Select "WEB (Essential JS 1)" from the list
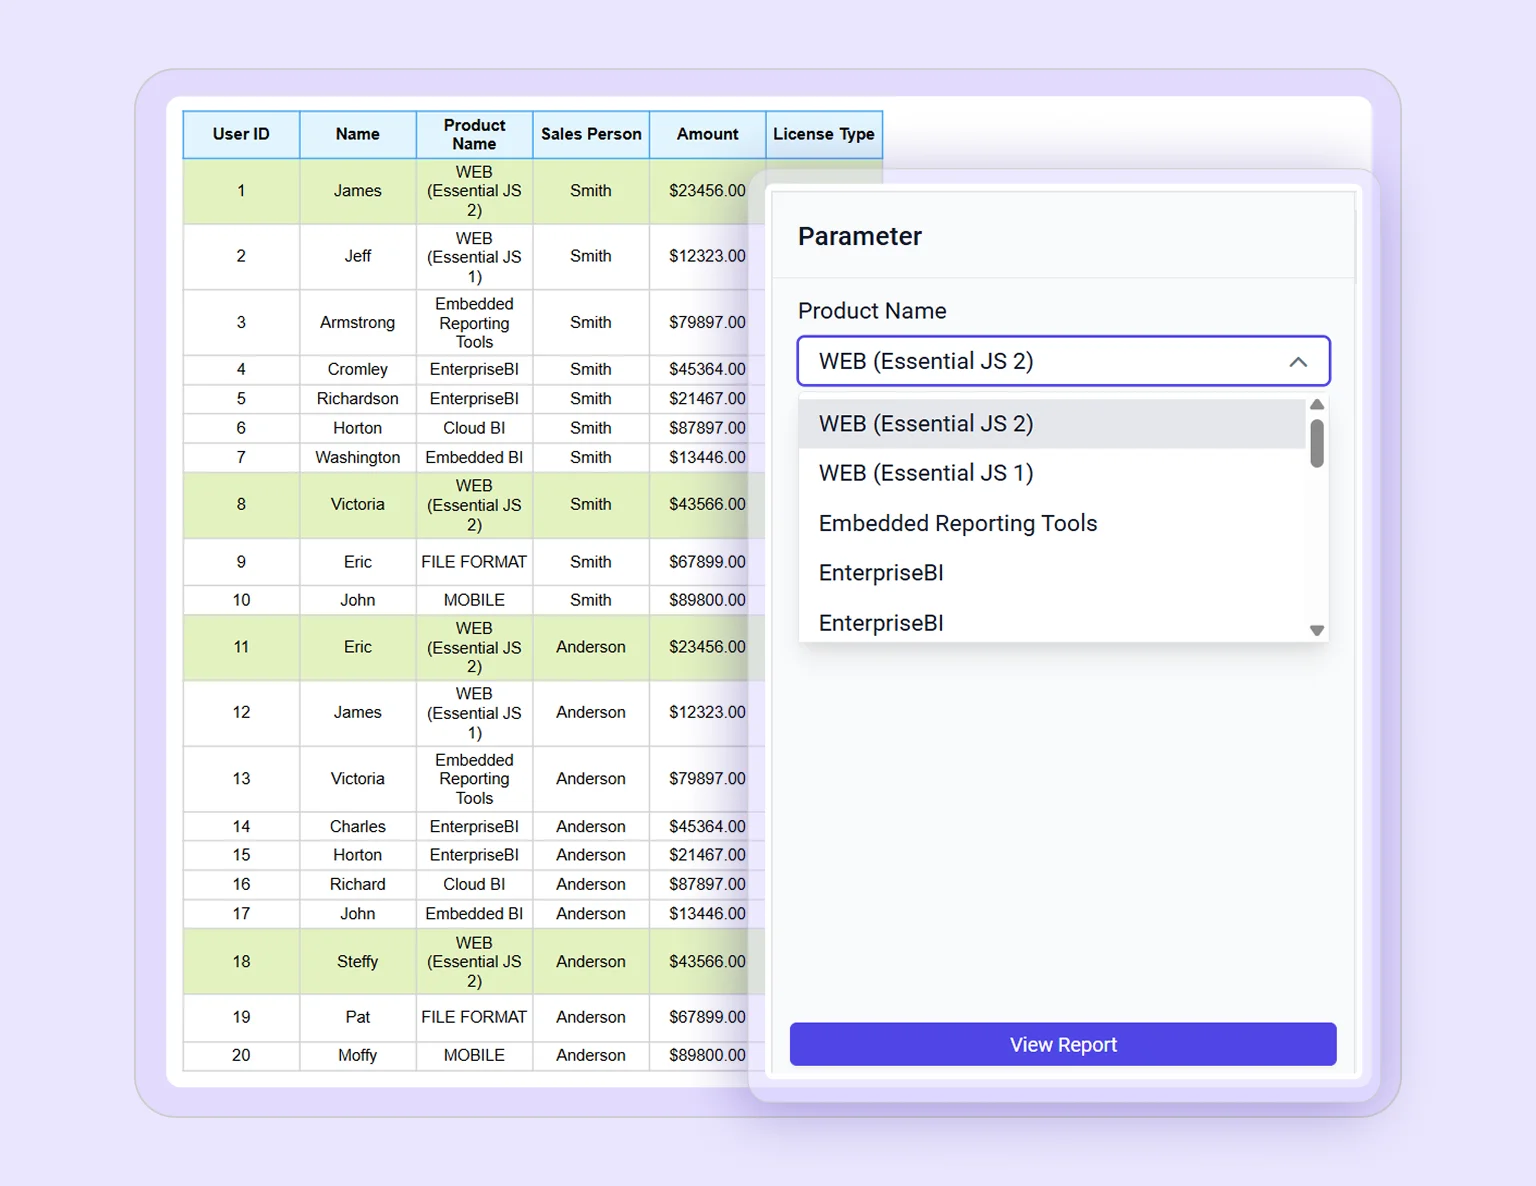The height and width of the screenshot is (1186, 1536). coord(925,473)
